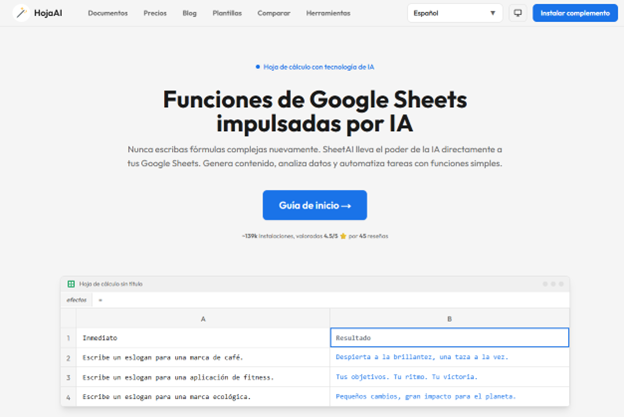Open the Blog nav link
The image size is (624, 417).
tap(189, 13)
